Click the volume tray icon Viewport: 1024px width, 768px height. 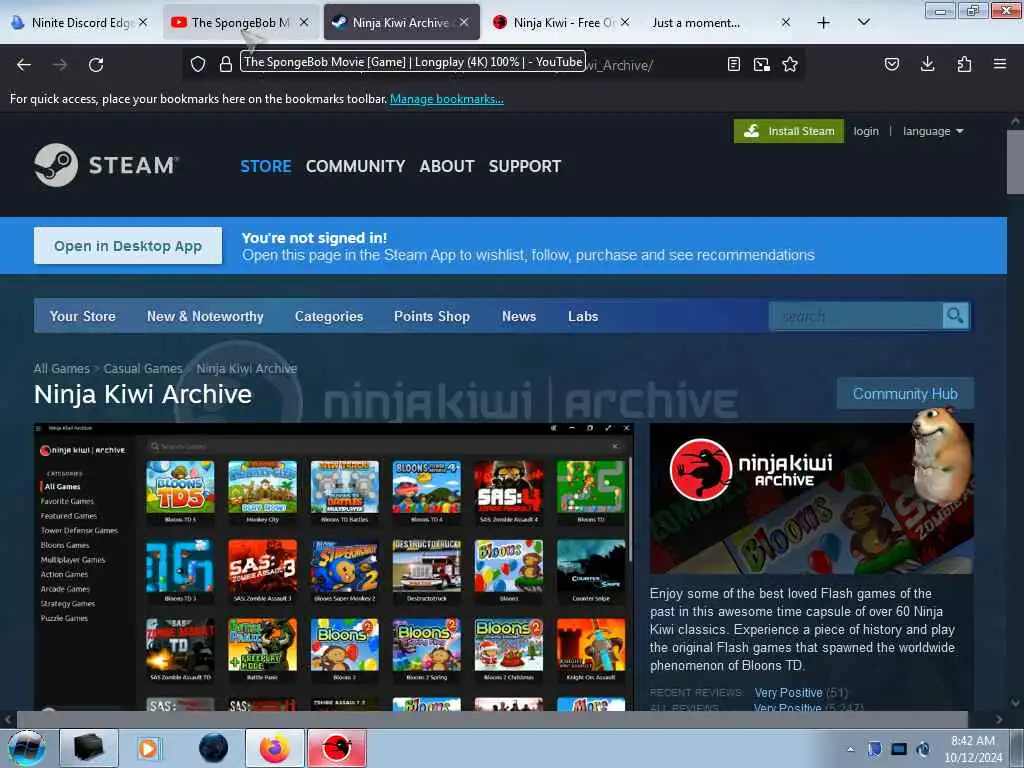tap(922, 748)
